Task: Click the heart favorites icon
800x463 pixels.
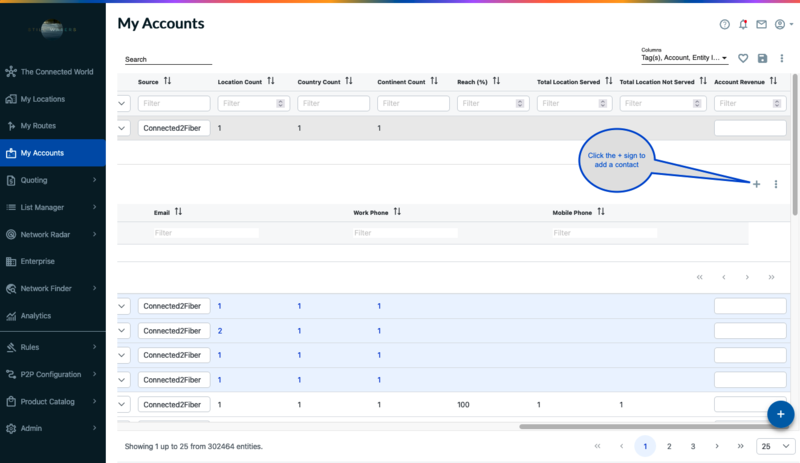Action: (x=743, y=59)
